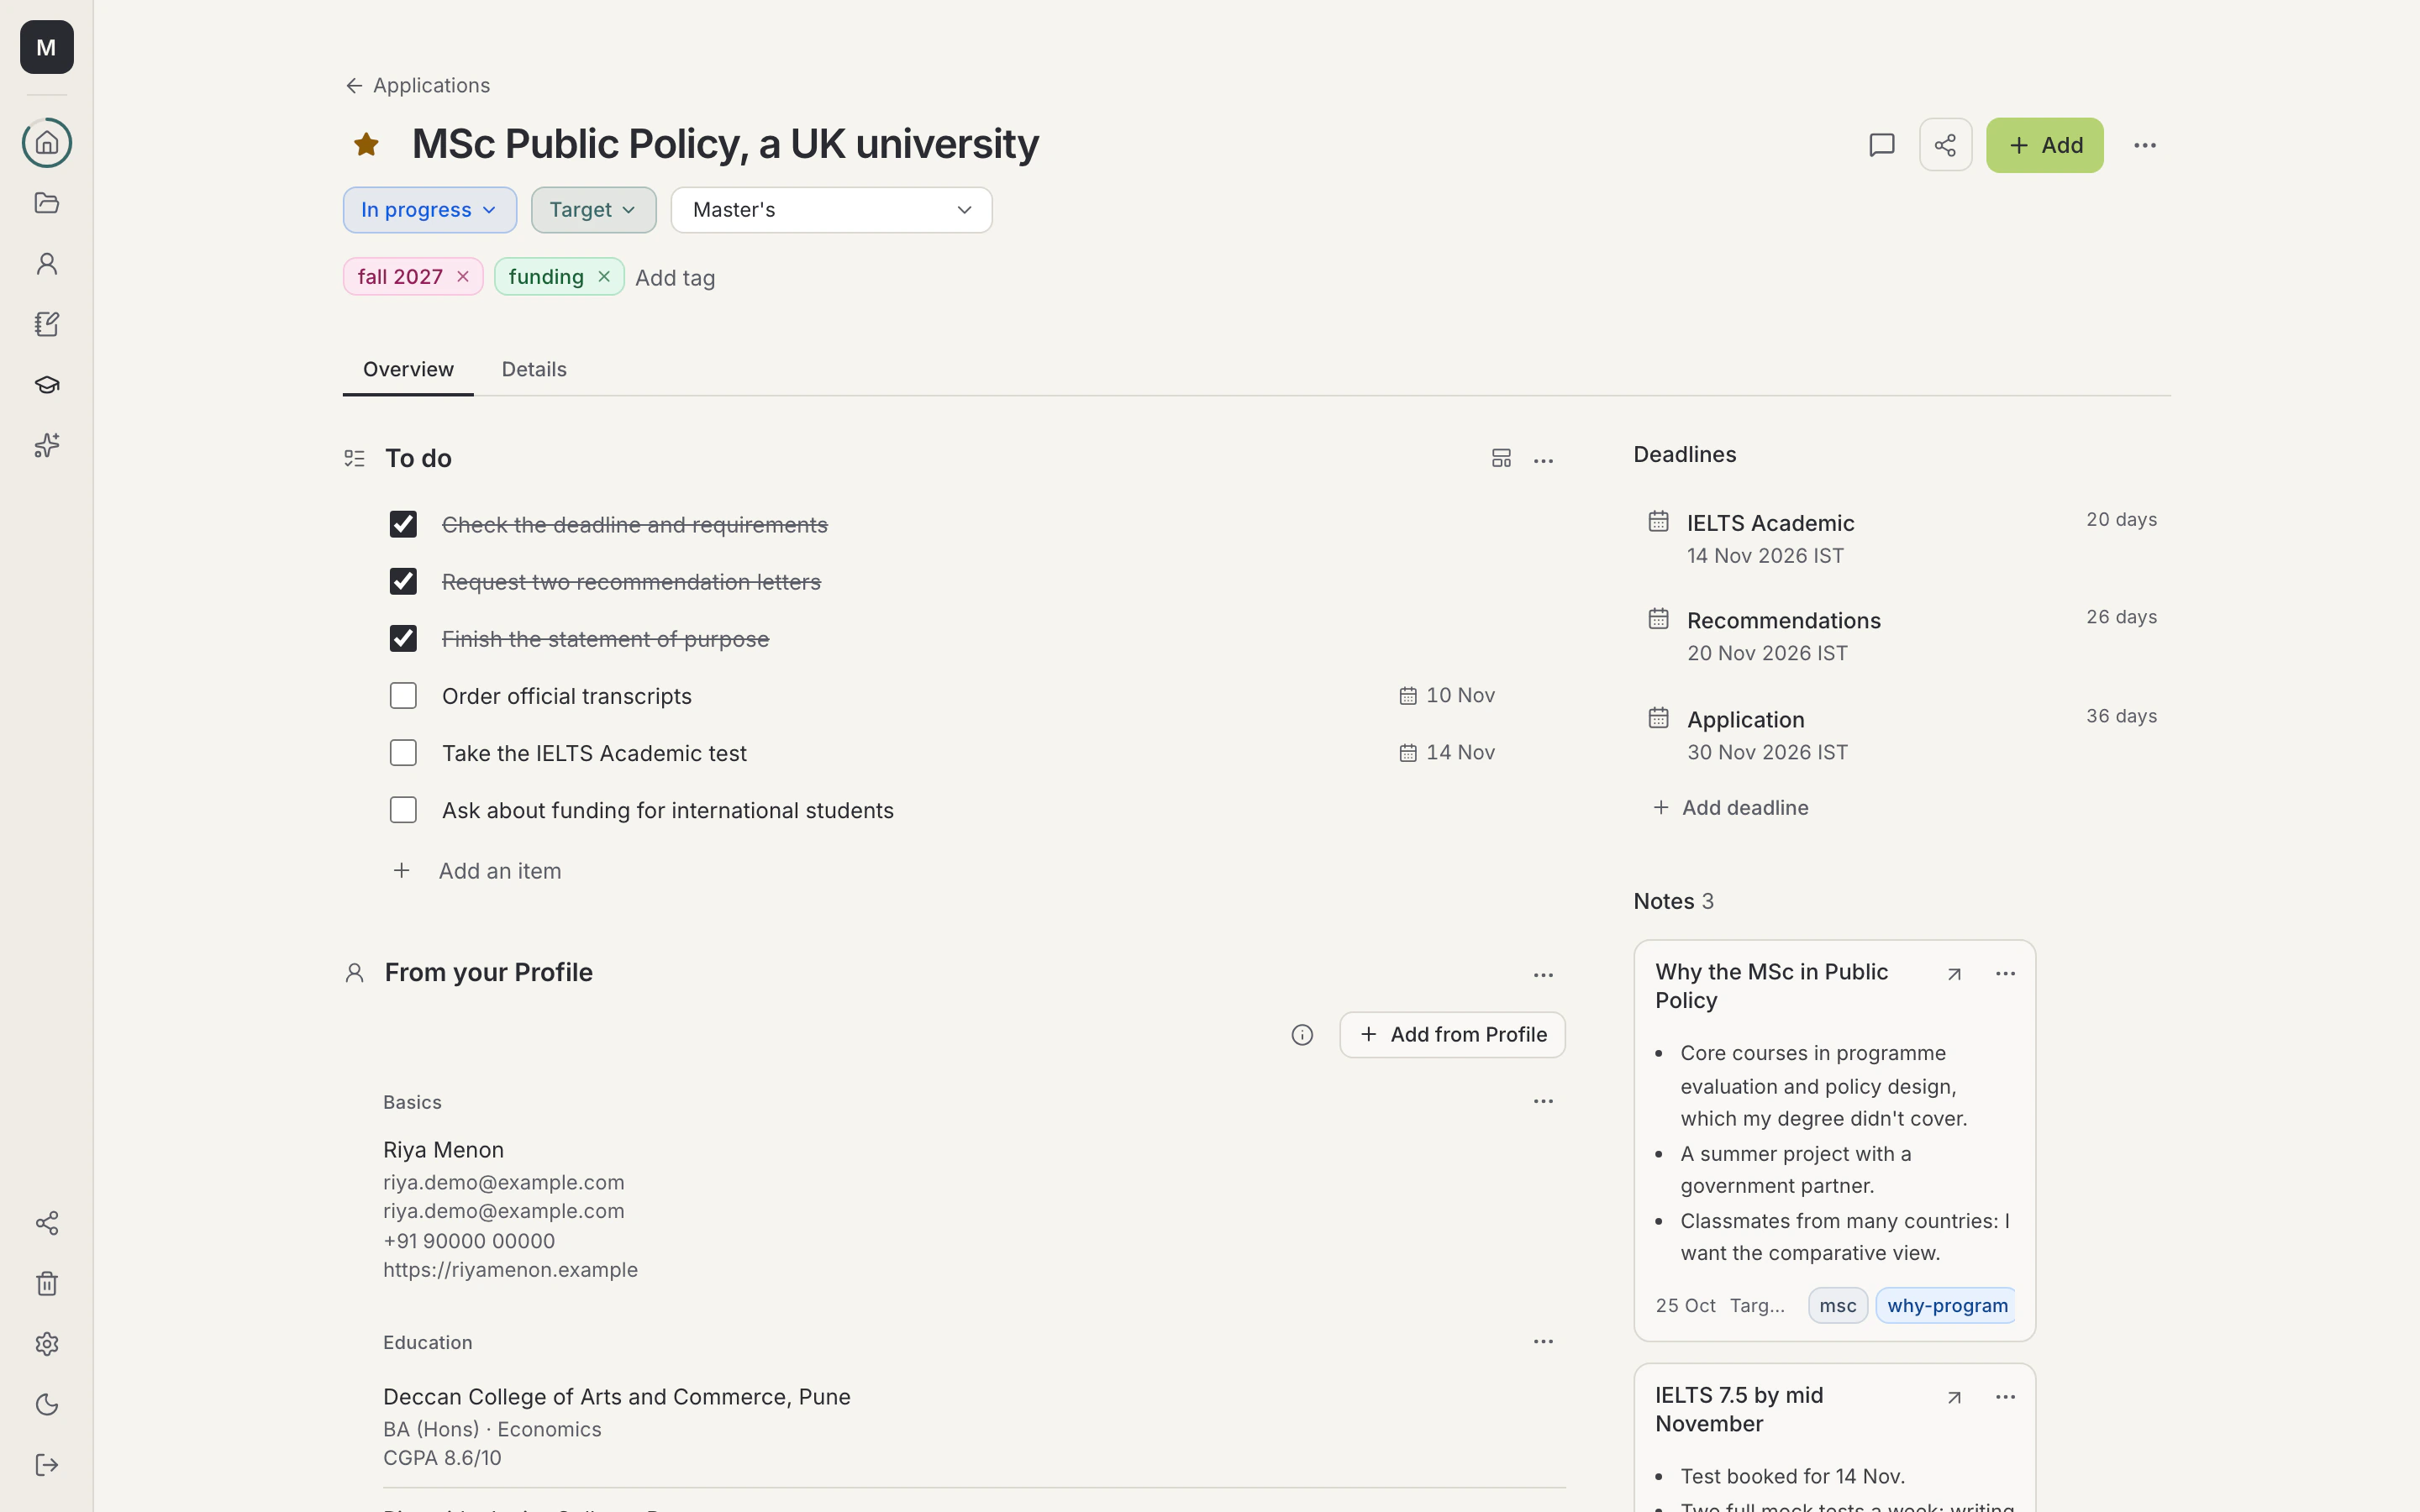Image resolution: width=2420 pixels, height=1512 pixels.
Task: Uncheck Check the deadline and requirements
Action: coord(403,525)
